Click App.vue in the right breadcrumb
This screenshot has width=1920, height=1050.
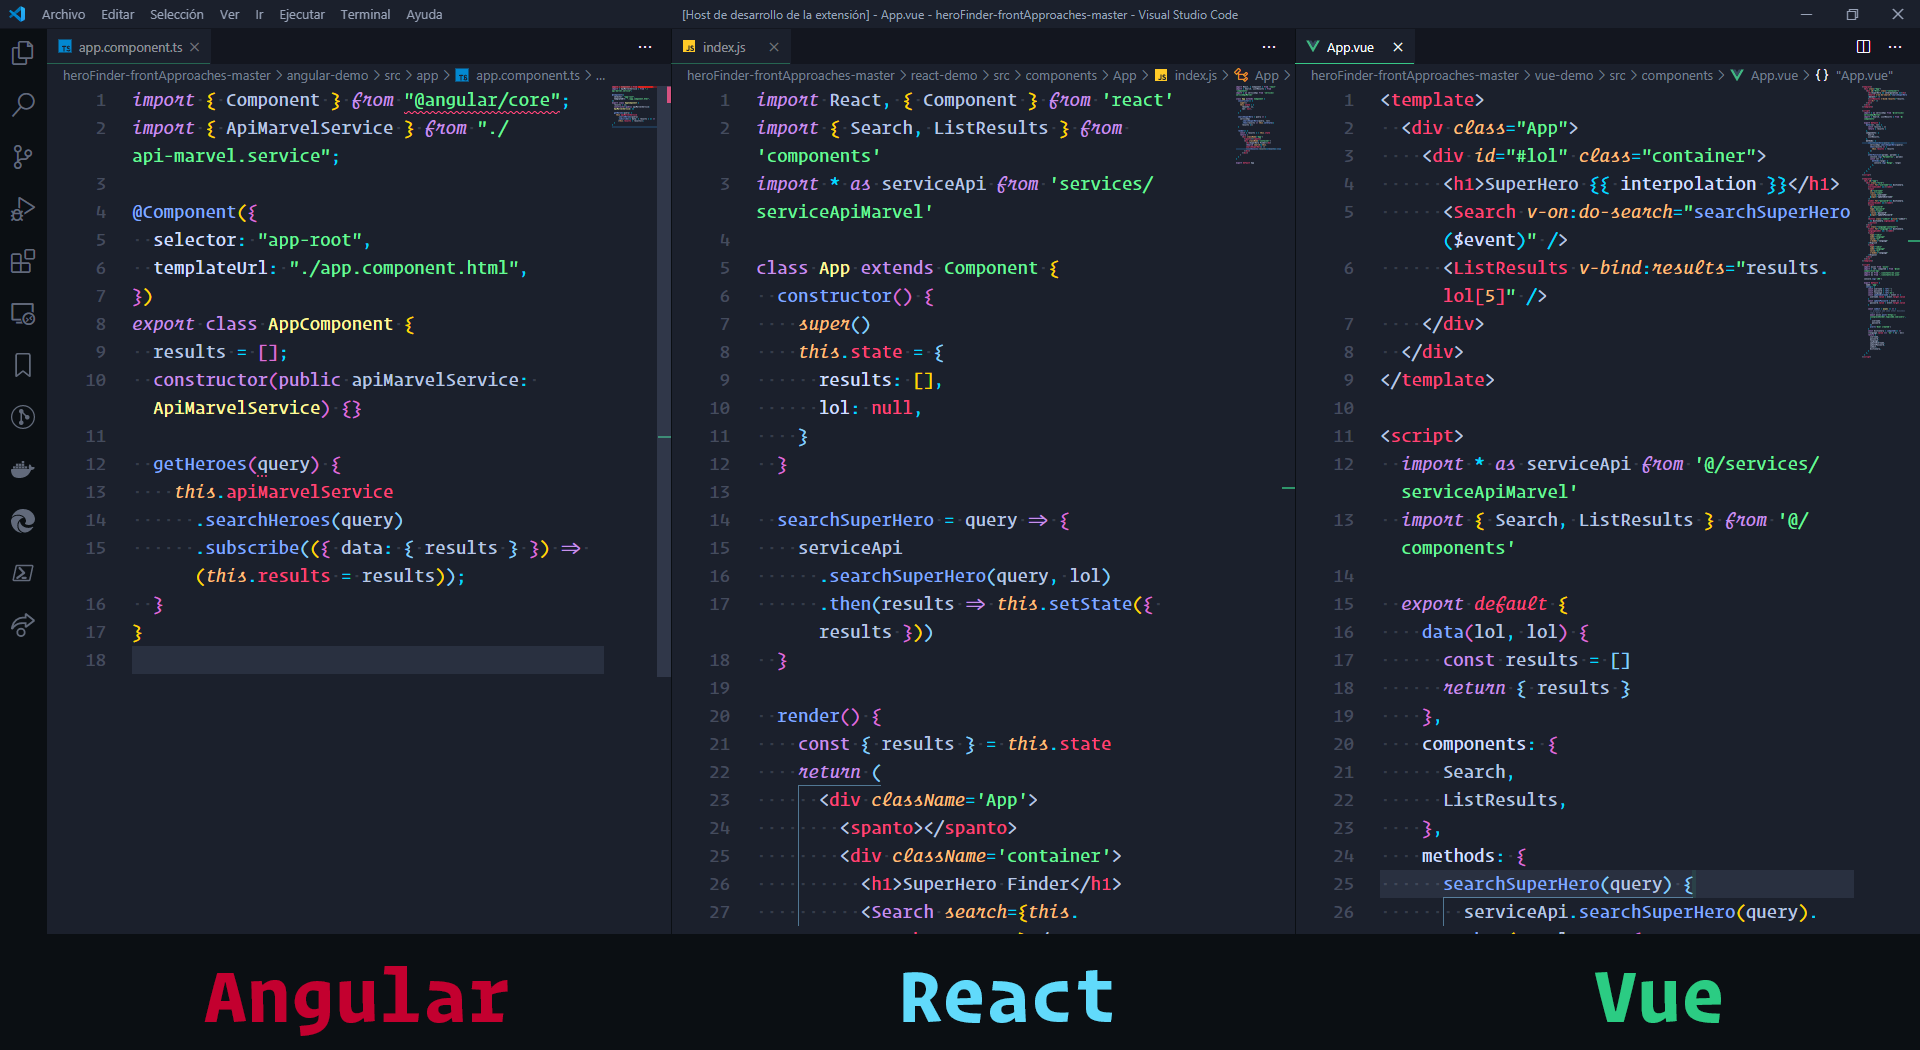coord(1773,75)
